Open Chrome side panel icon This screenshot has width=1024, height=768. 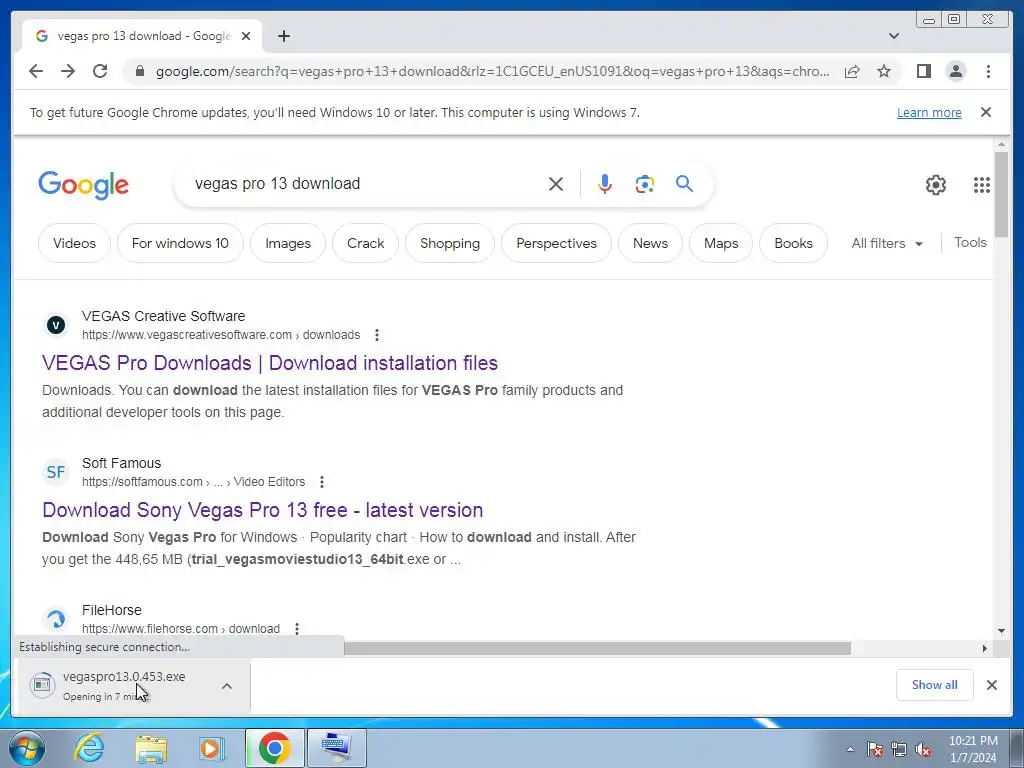[x=923, y=71]
